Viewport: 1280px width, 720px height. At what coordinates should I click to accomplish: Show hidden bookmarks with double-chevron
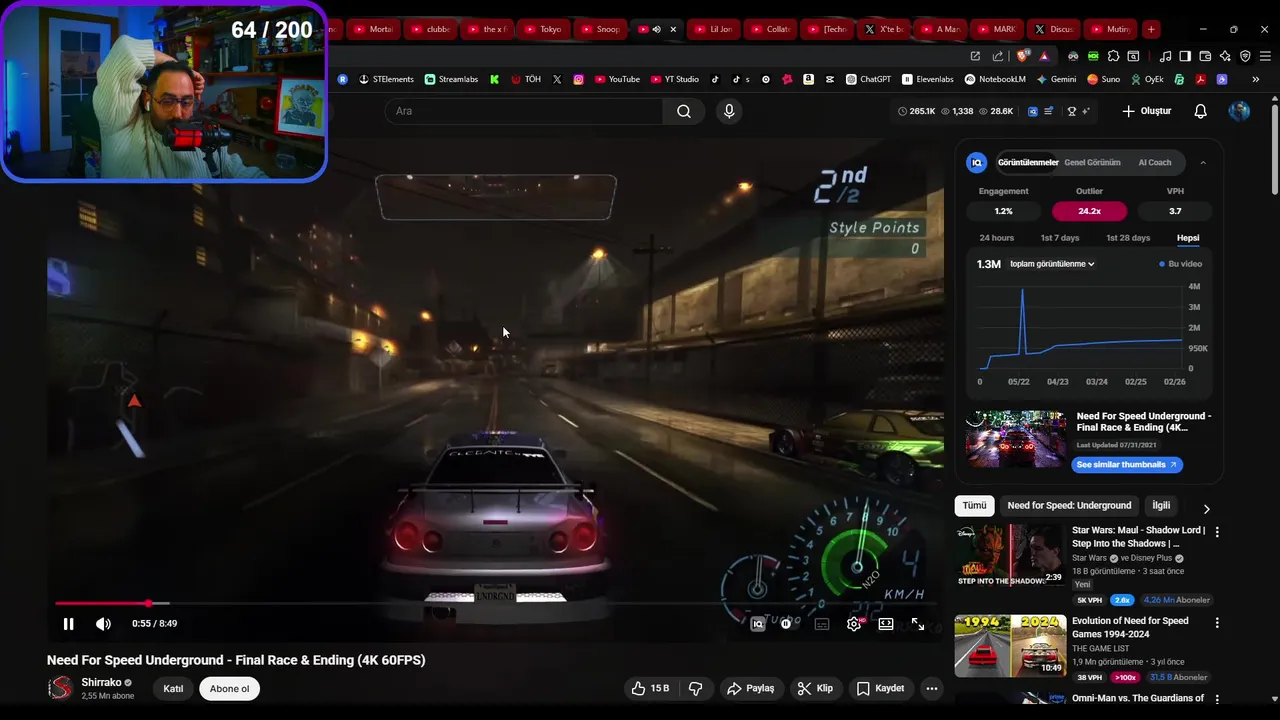1255,79
